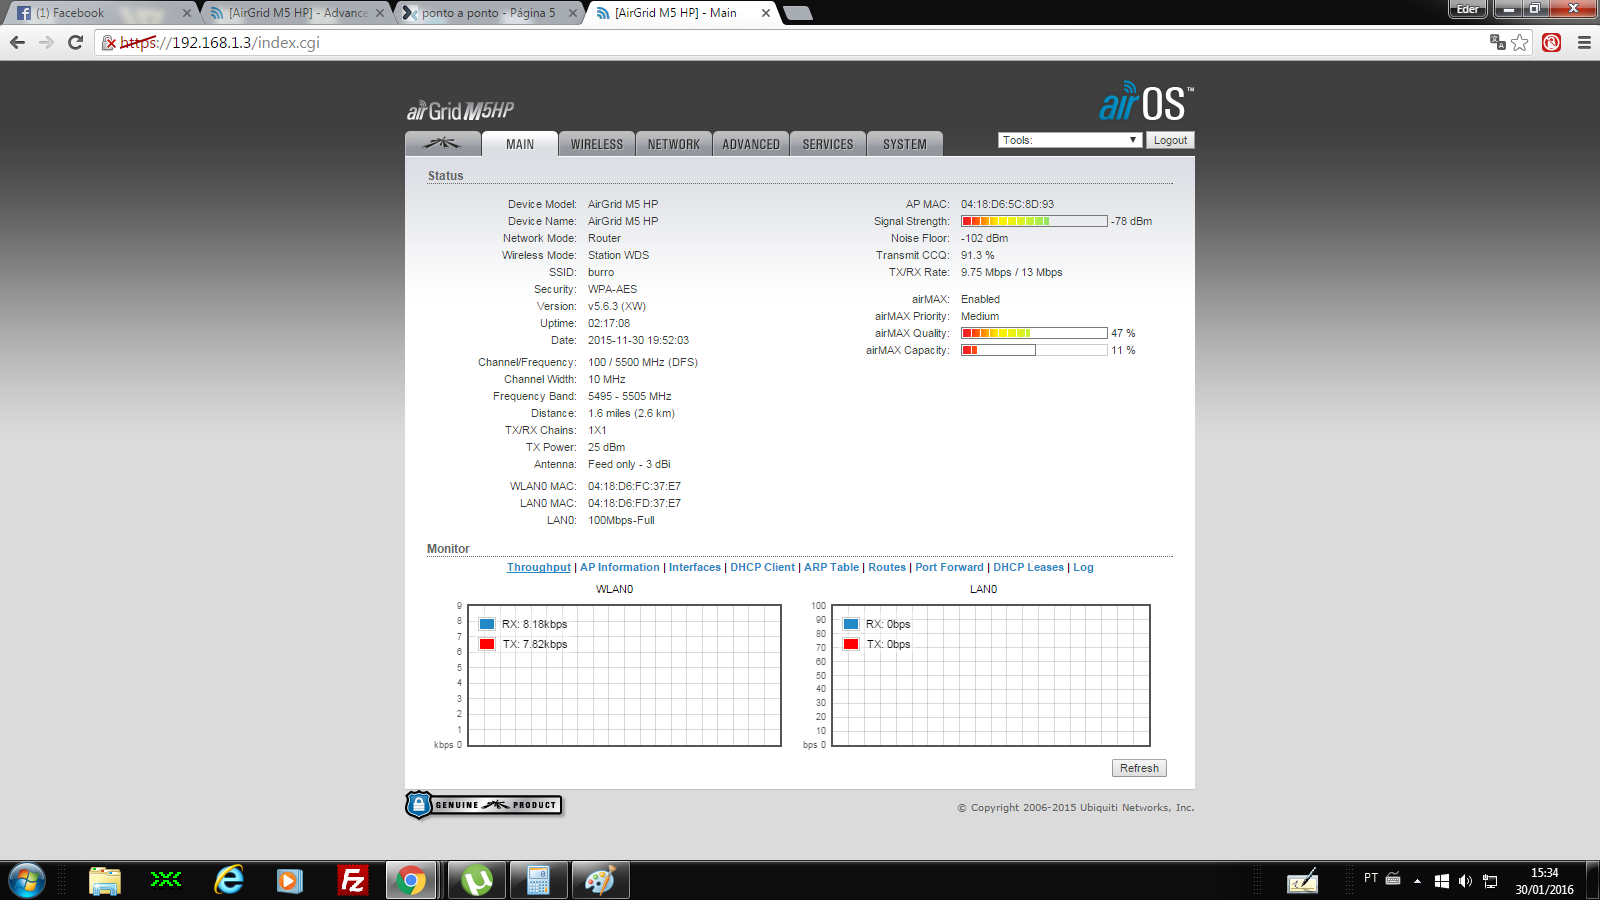The image size is (1600, 900).
Task: Open the on-screen keyboard tray icon
Action: pos(1393,879)
